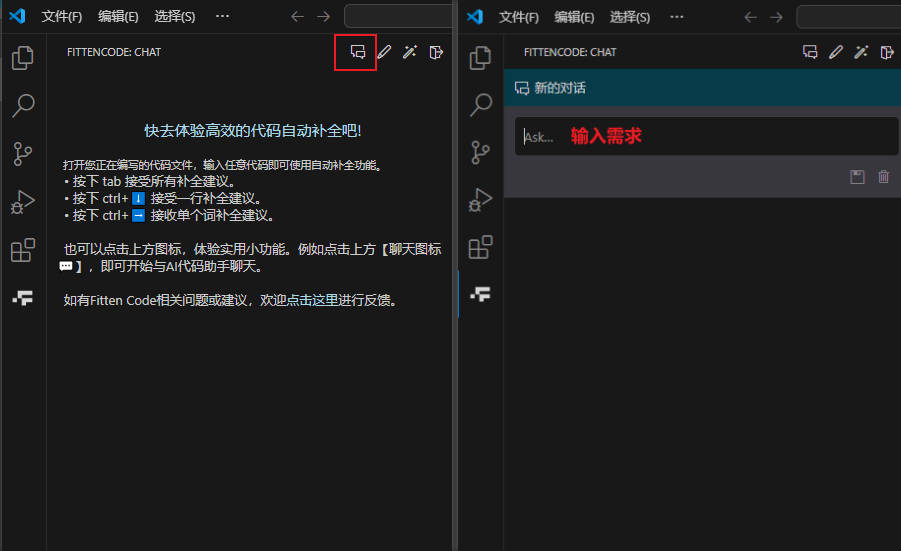This screenshot has height=551, width=901.
Task: Click the command search box in right window
Action: point(849,17)
